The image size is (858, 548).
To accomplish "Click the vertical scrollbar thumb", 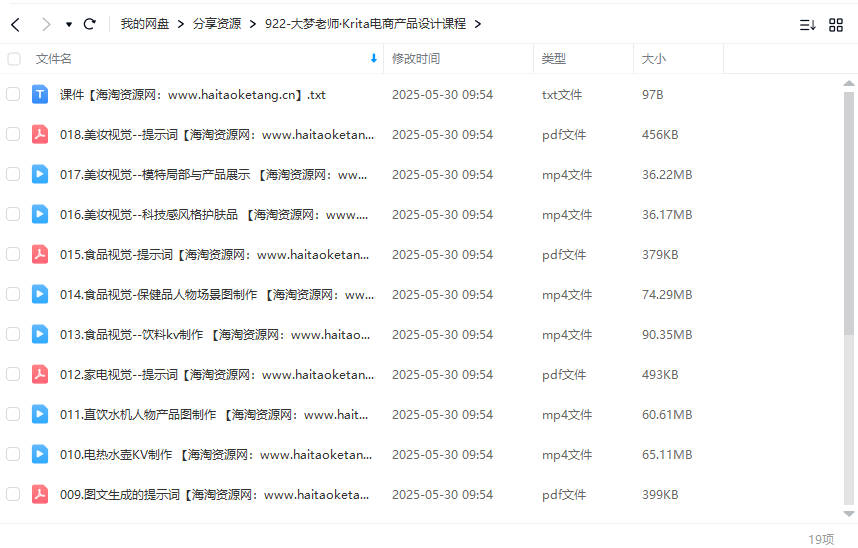I will (x=849, y=214).
